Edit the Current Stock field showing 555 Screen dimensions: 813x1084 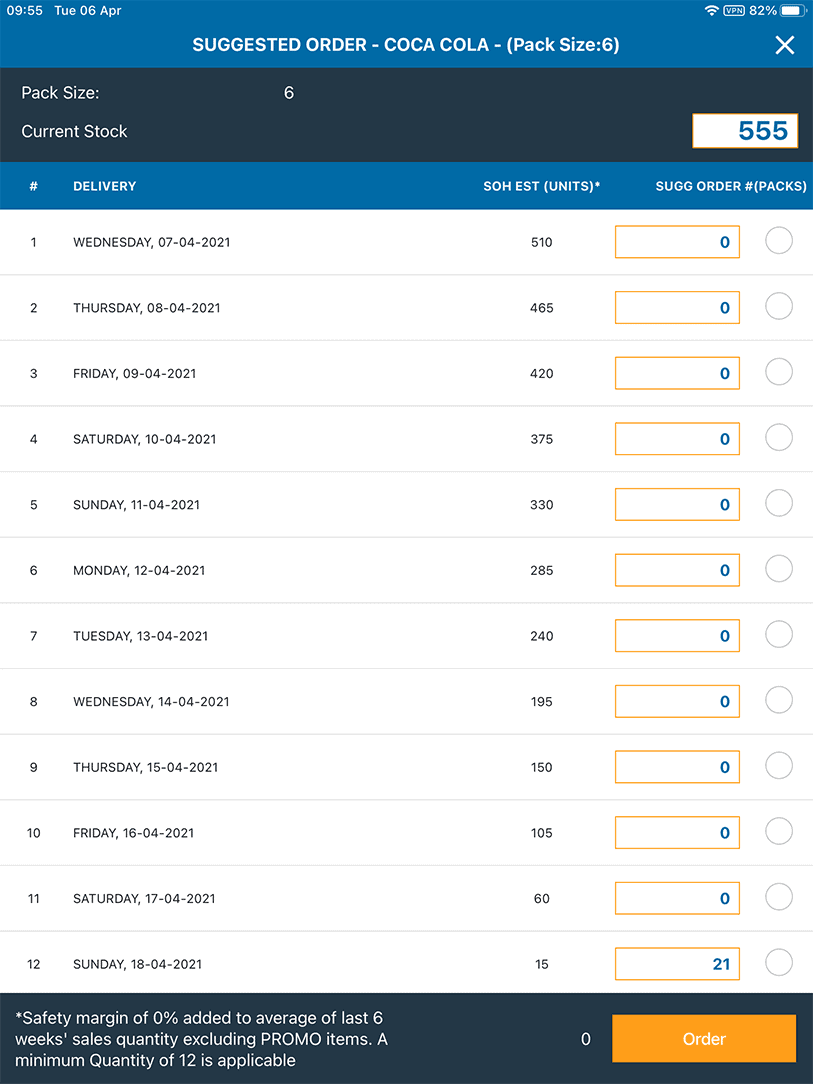(x=745, y=131)
